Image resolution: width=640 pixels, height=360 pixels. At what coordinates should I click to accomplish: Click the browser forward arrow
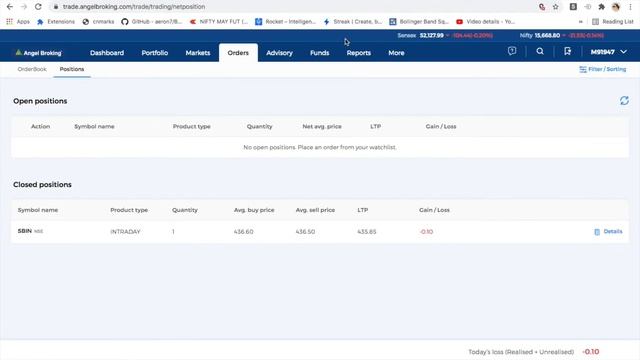tap(24, 7)
